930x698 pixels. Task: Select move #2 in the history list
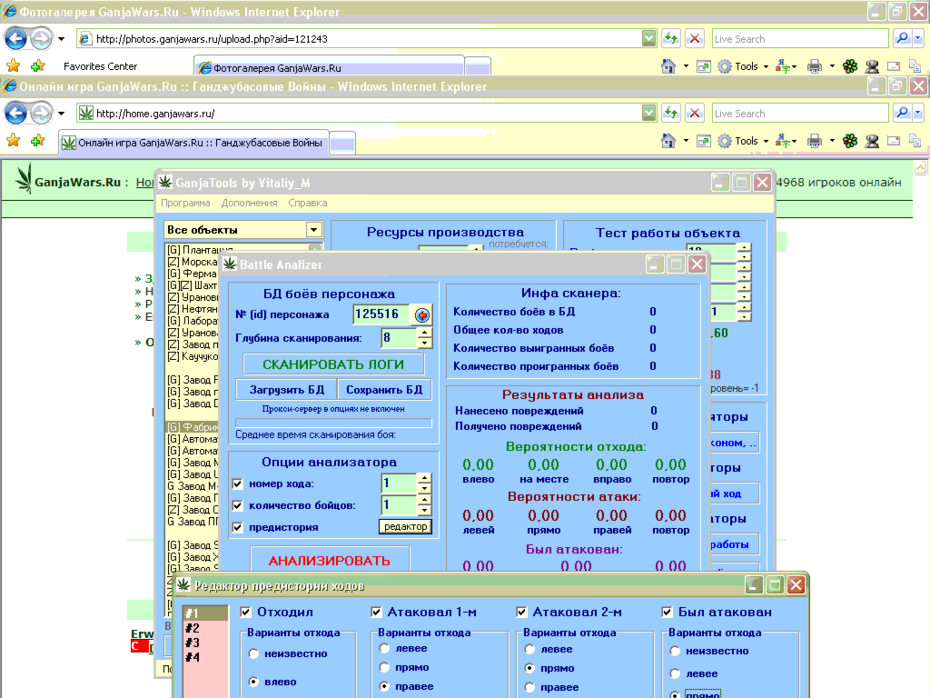coord(205,628)
